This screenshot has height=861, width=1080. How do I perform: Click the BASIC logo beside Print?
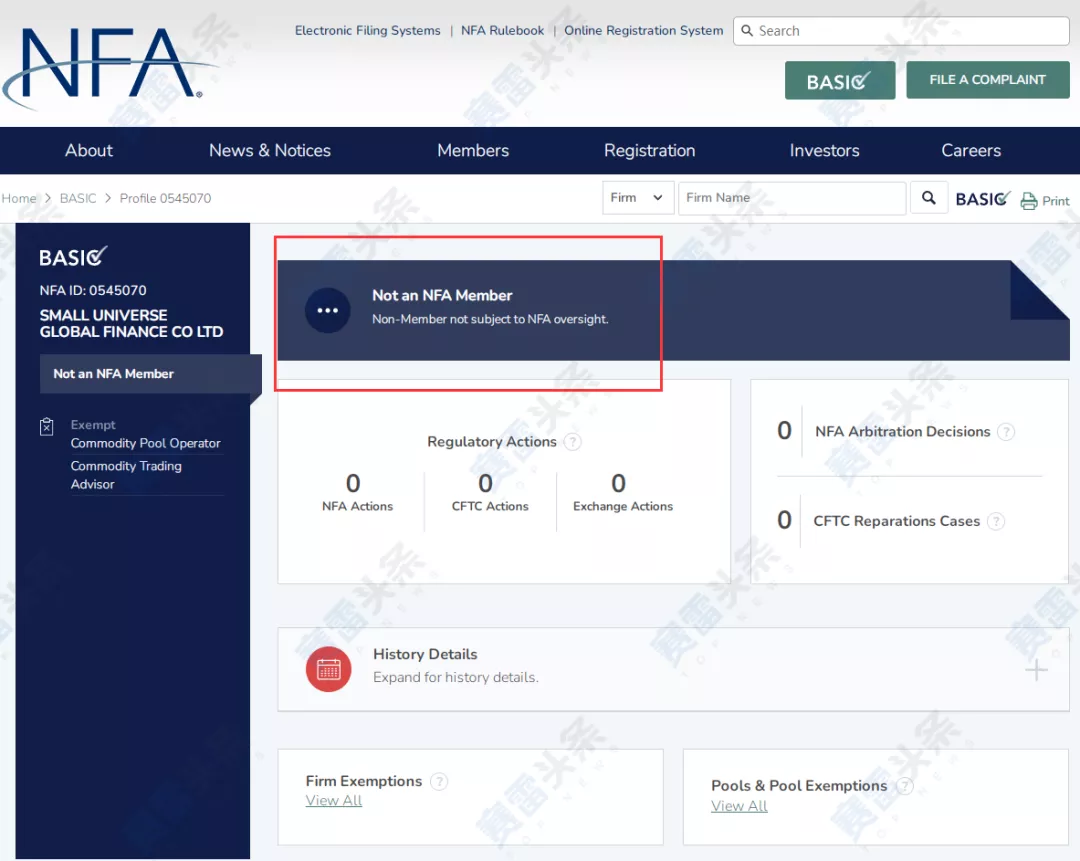983,199
